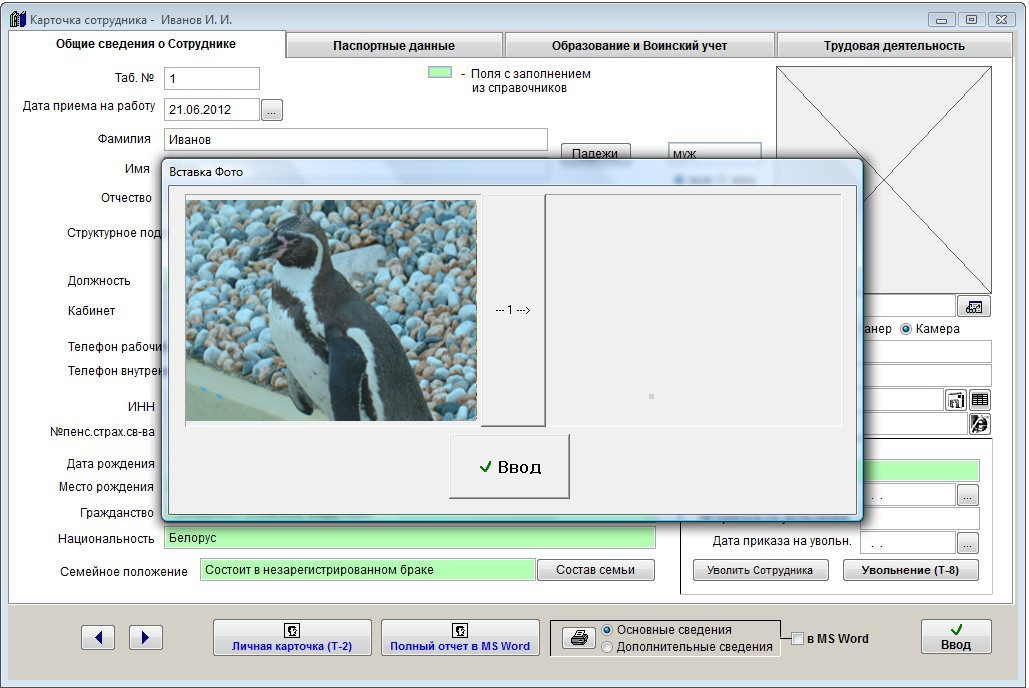Open date picker for 'Дата приема на работу'

(272, 110)
